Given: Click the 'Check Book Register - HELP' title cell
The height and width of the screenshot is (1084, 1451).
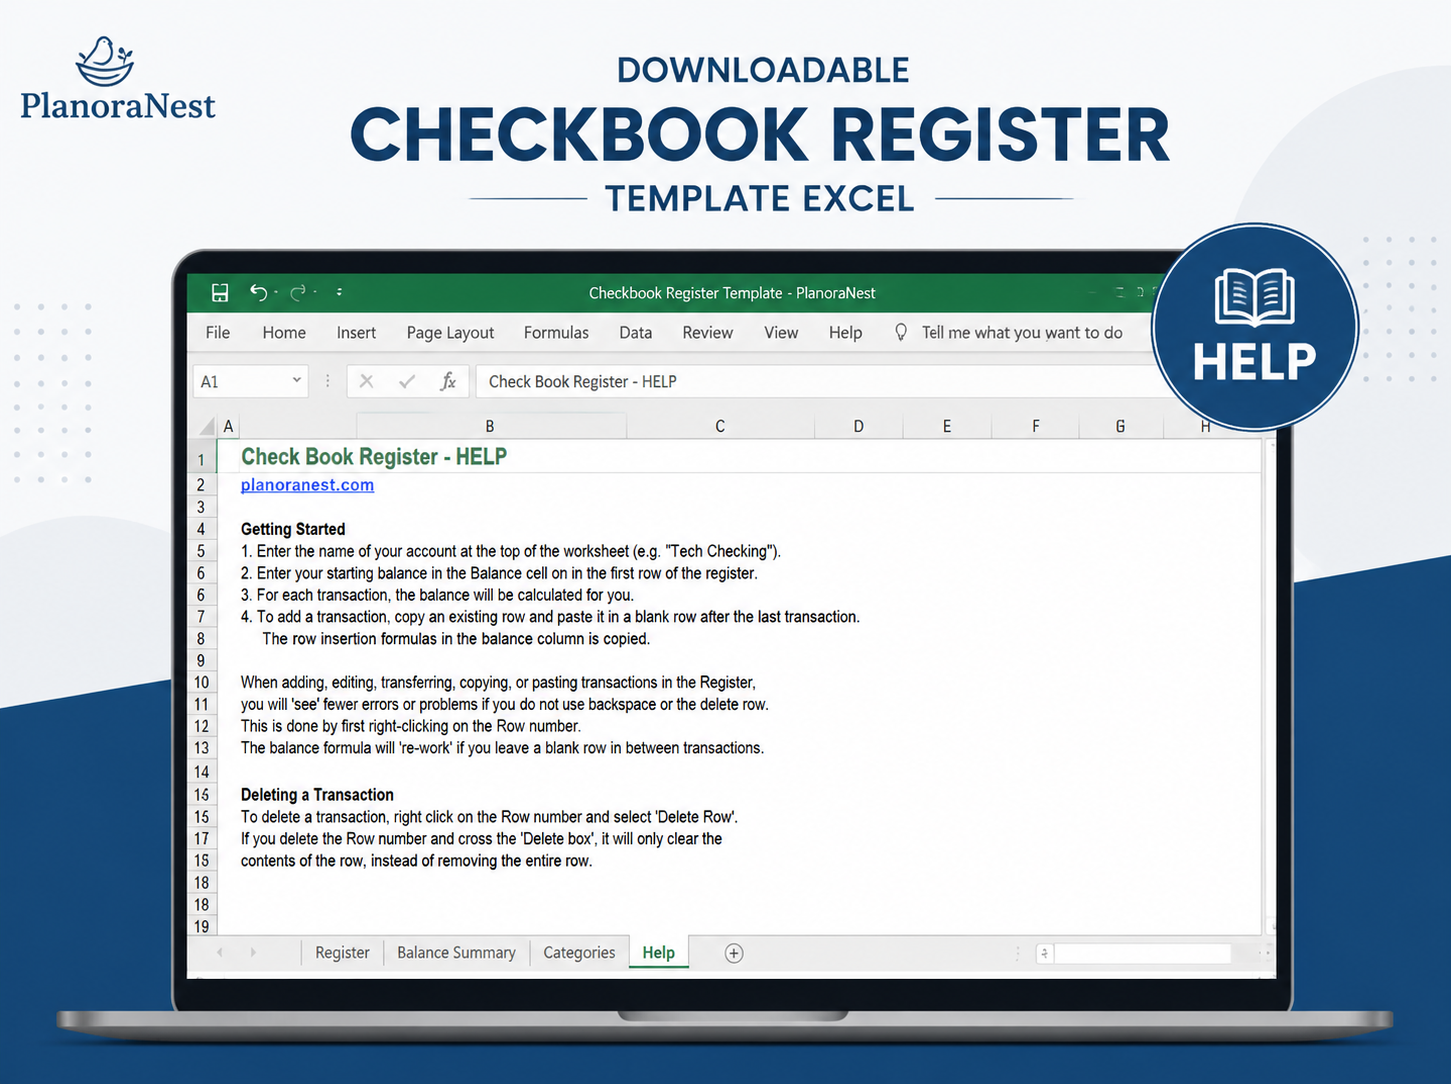Looking at the screenshot, I should point(374,457).
